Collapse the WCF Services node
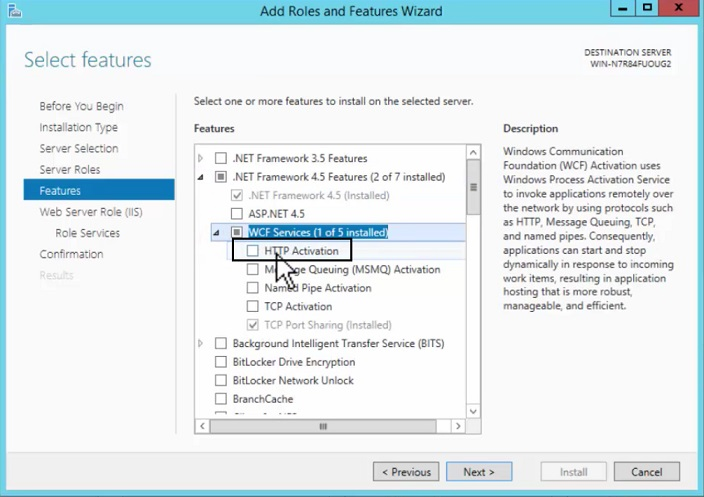The width and height of the screenshot is (704, 497). [216, 233]
